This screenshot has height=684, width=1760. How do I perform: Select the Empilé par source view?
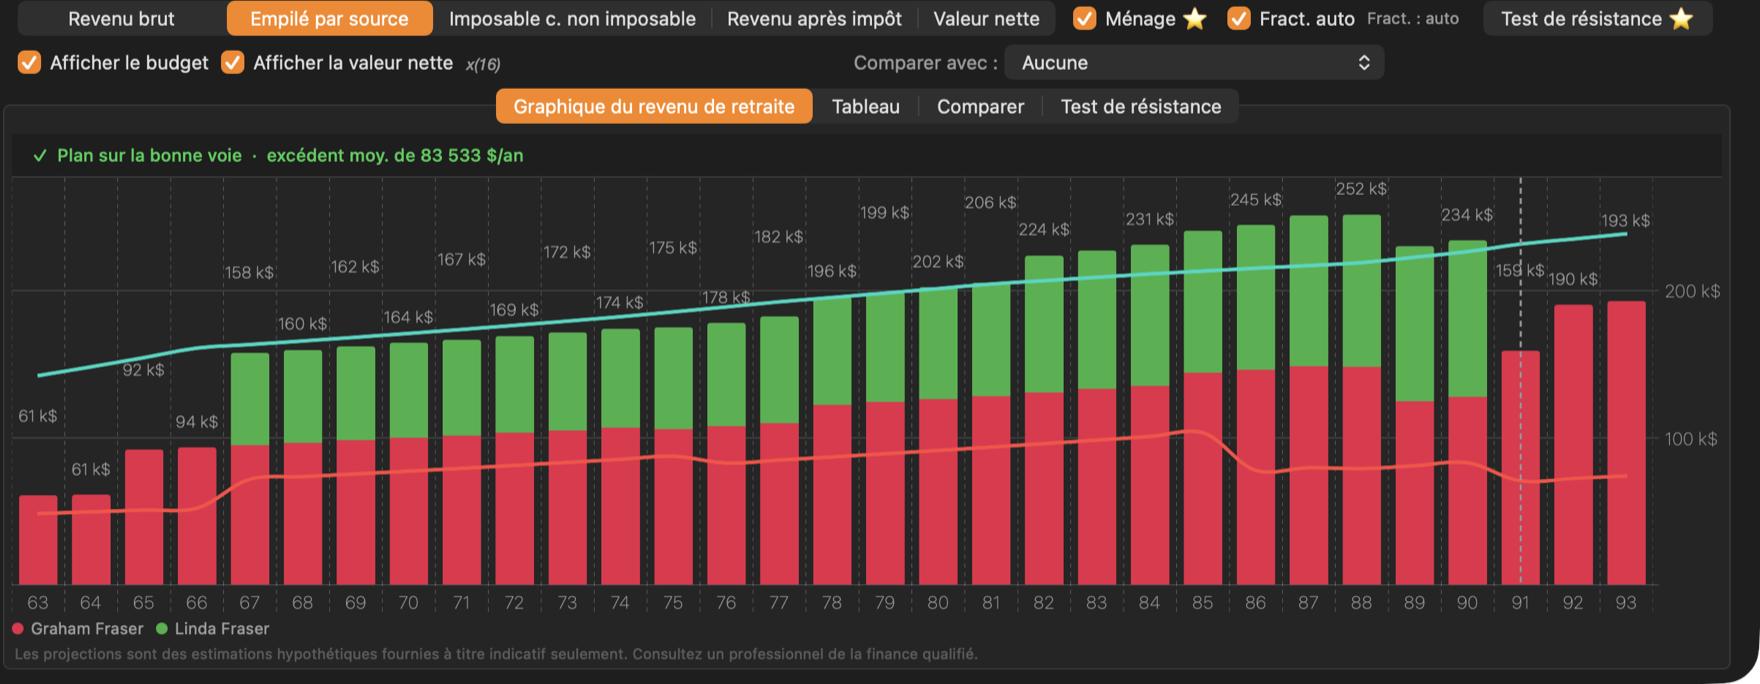[329, 18]
